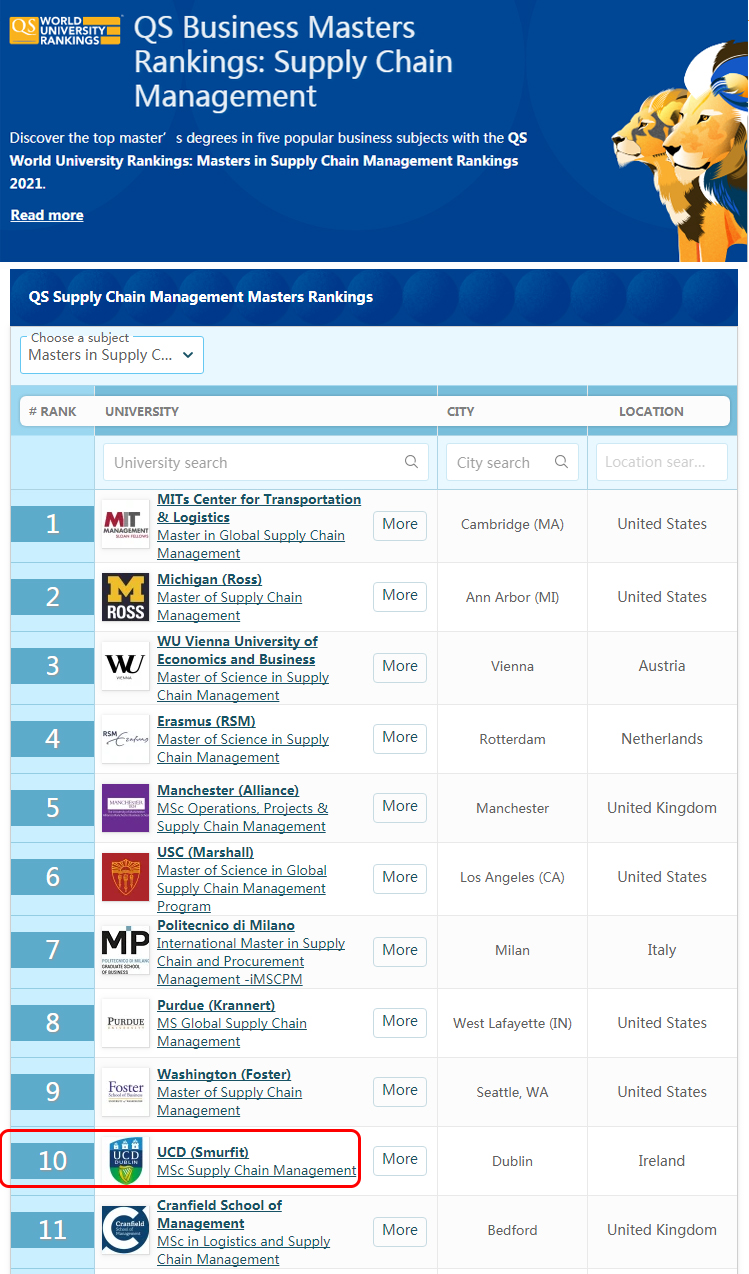Open UCD MSc Supply Chain Management link
This screenshot has height=1274, width=749.
tap(256, 1170)
